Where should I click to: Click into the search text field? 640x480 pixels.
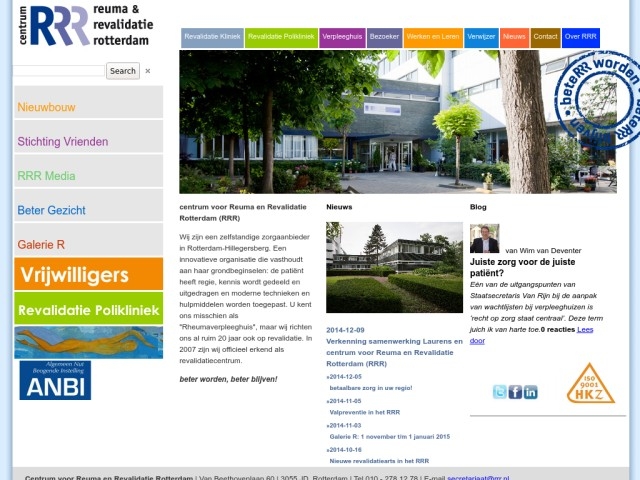coord(59,71)
